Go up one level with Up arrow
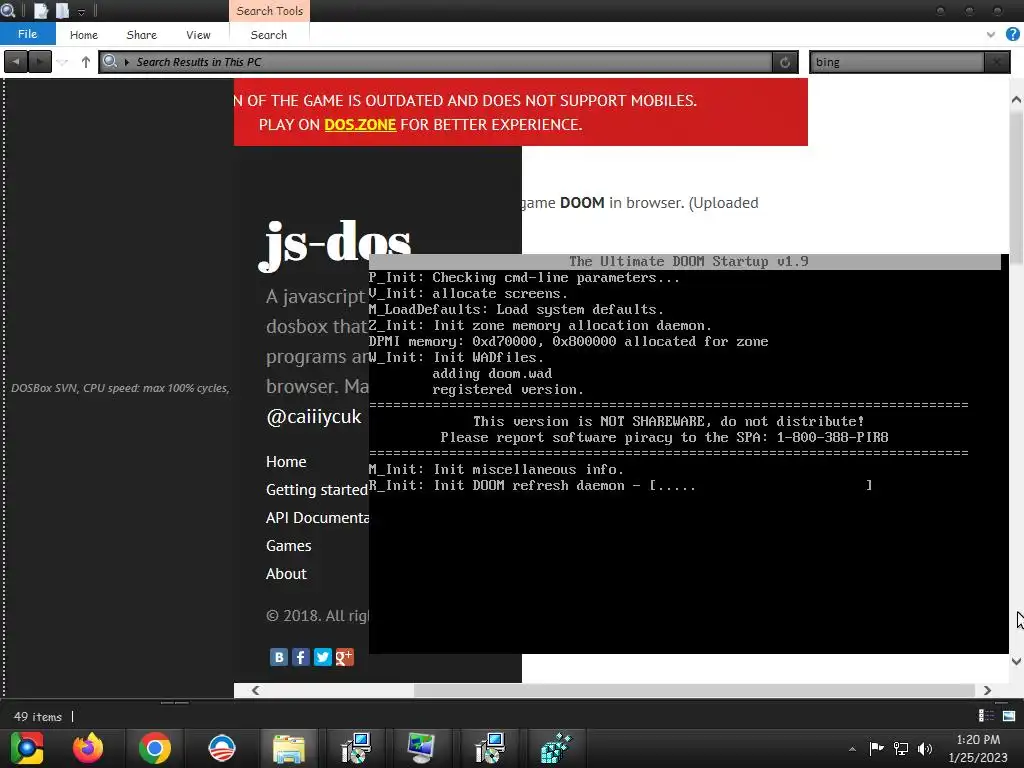The width and height of the screenshot is (1024, 768). pyautogui.click(x=86, y=62)
